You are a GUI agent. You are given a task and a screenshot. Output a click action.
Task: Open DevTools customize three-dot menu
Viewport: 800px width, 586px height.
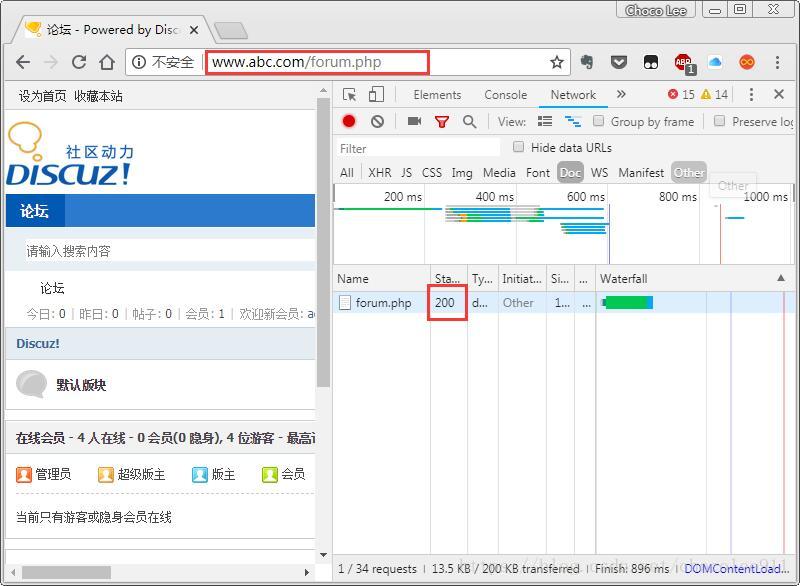coord(751,94)
